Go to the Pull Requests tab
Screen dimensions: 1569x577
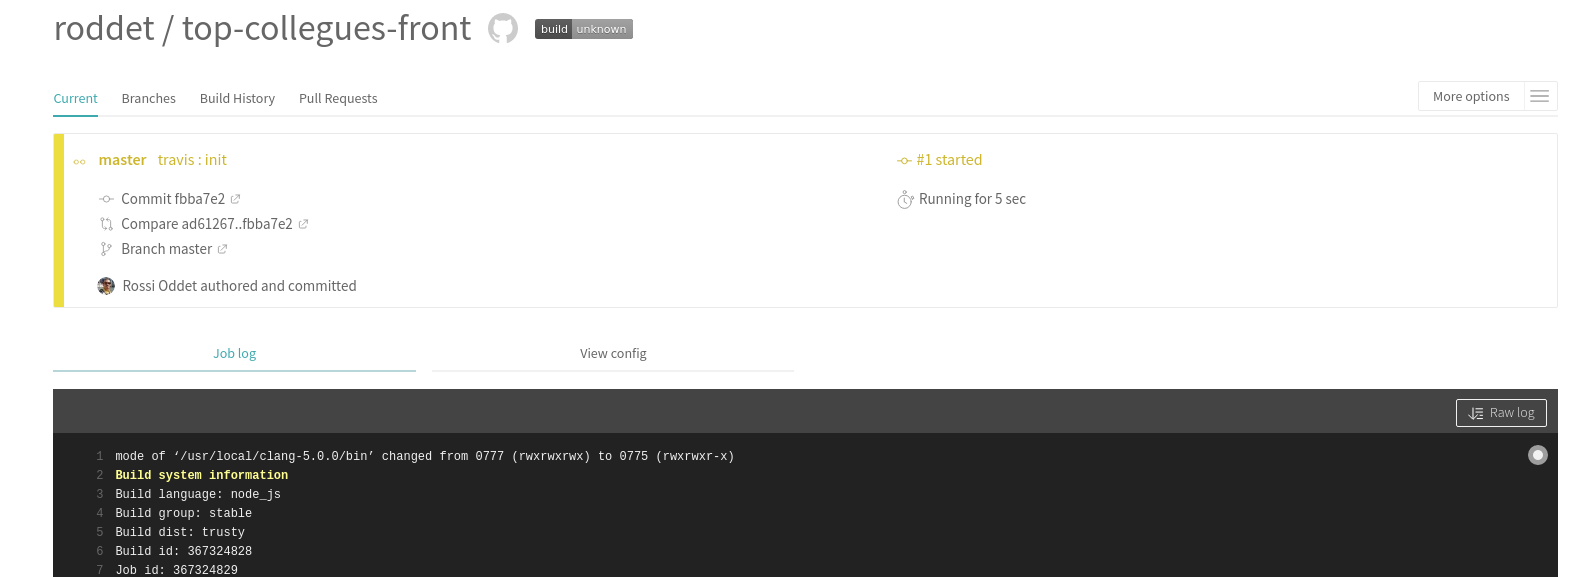tap(338, 98)
